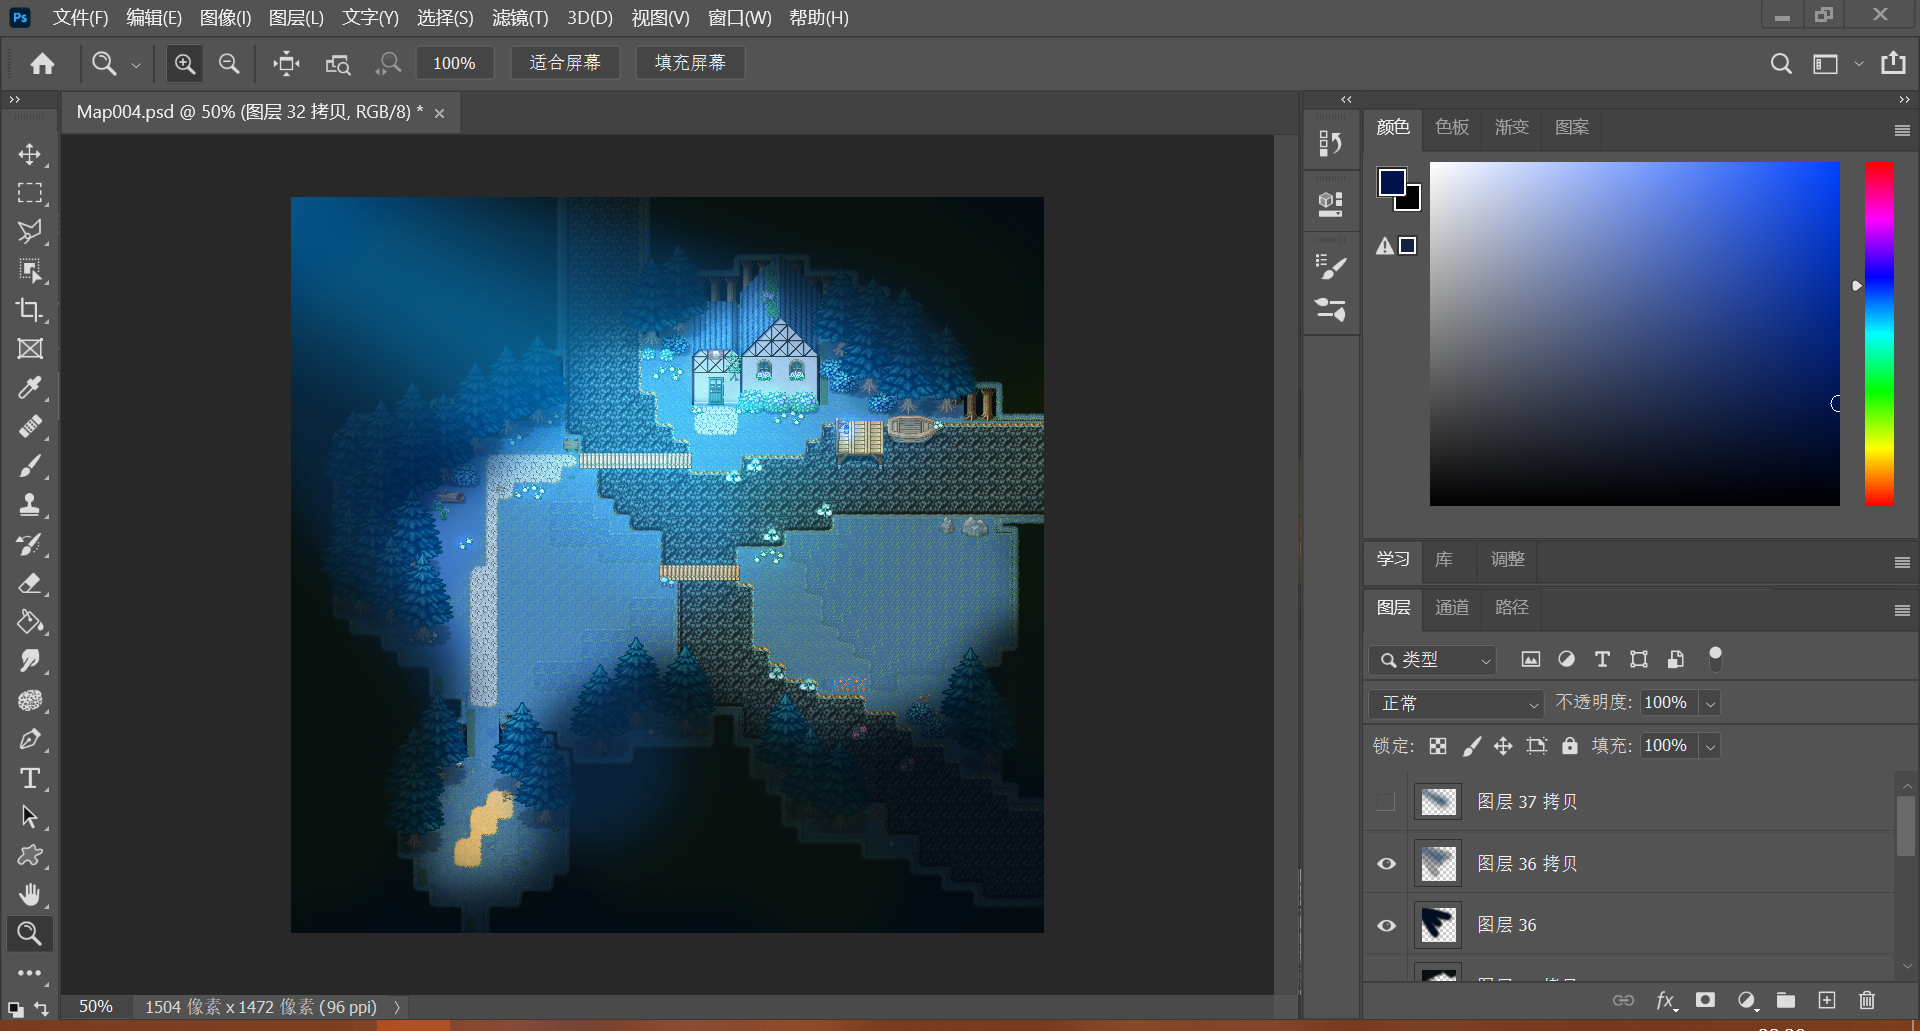Viewport: 1920px width, 1031px height.
Task: Hide layer 图层 36
Action: click(1386, 925)
